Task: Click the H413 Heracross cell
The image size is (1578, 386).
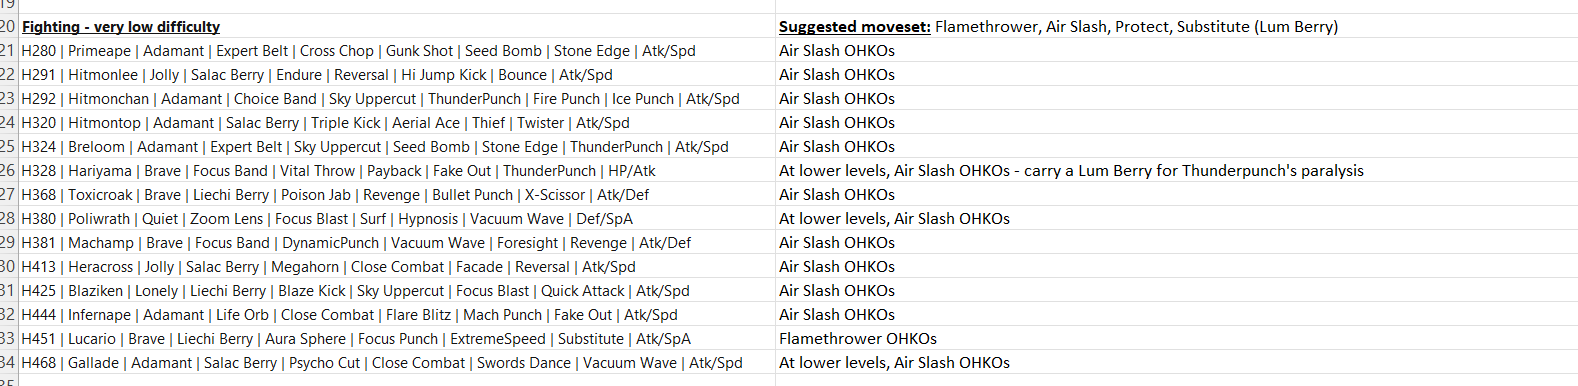Action: [397, 267]
